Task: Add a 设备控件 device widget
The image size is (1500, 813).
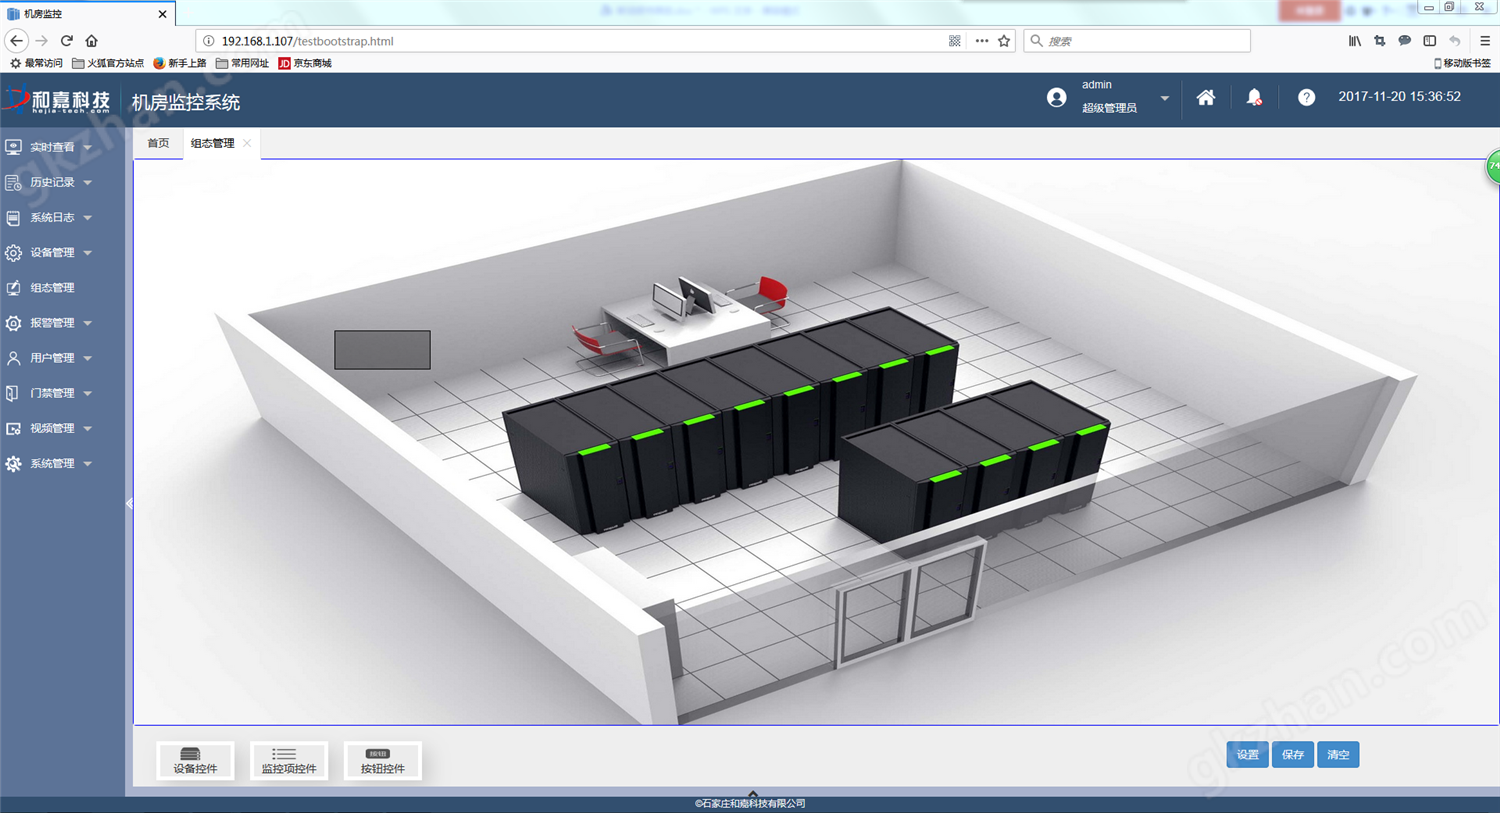Action: pos(195,760)
